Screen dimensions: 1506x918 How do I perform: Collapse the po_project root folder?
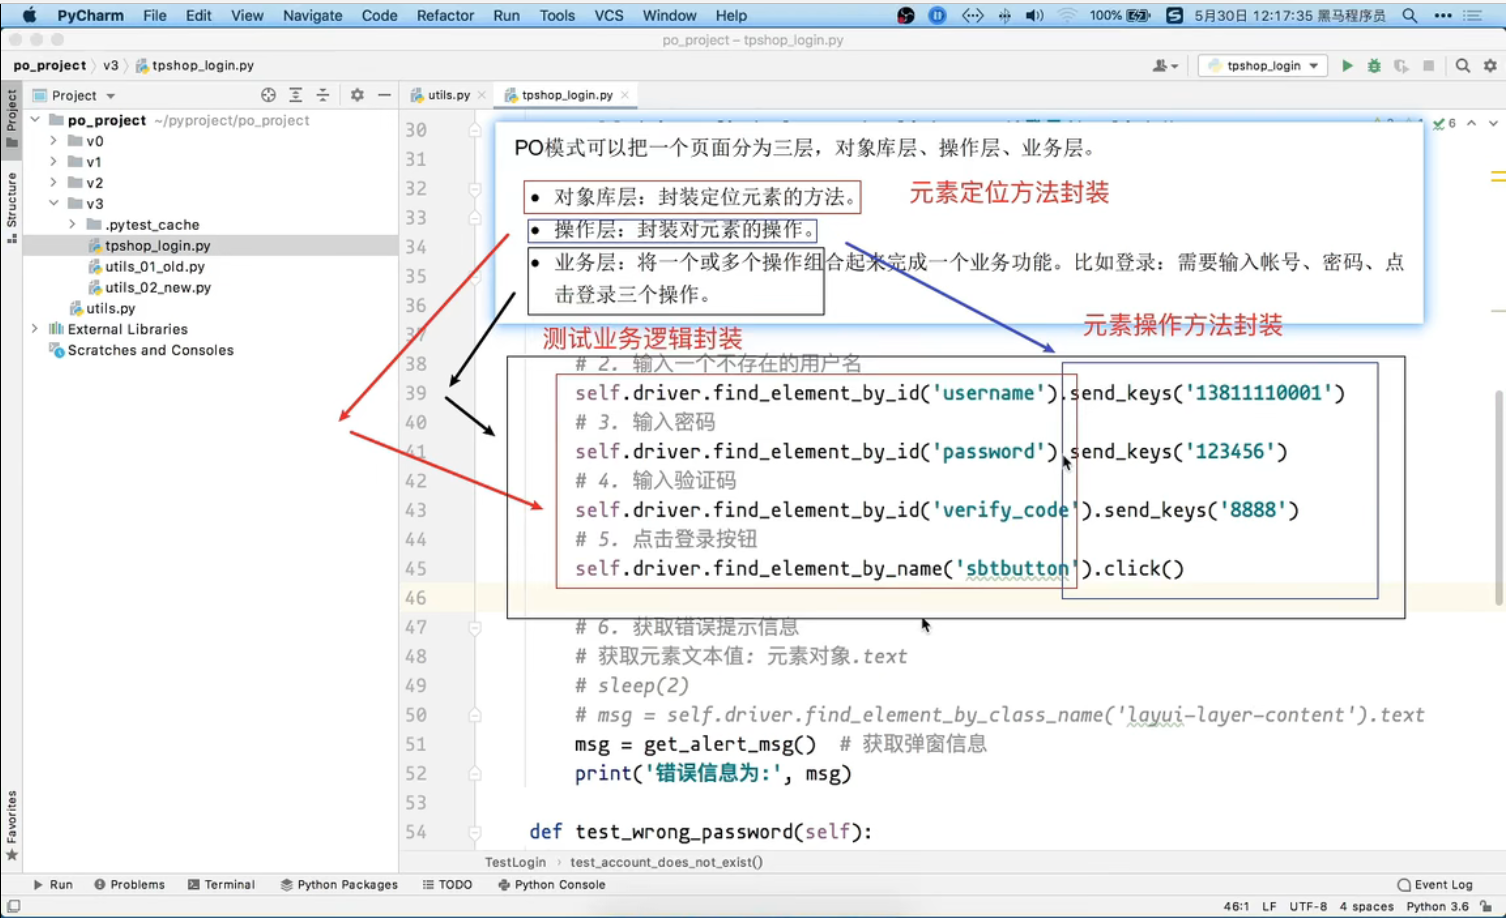35,120
